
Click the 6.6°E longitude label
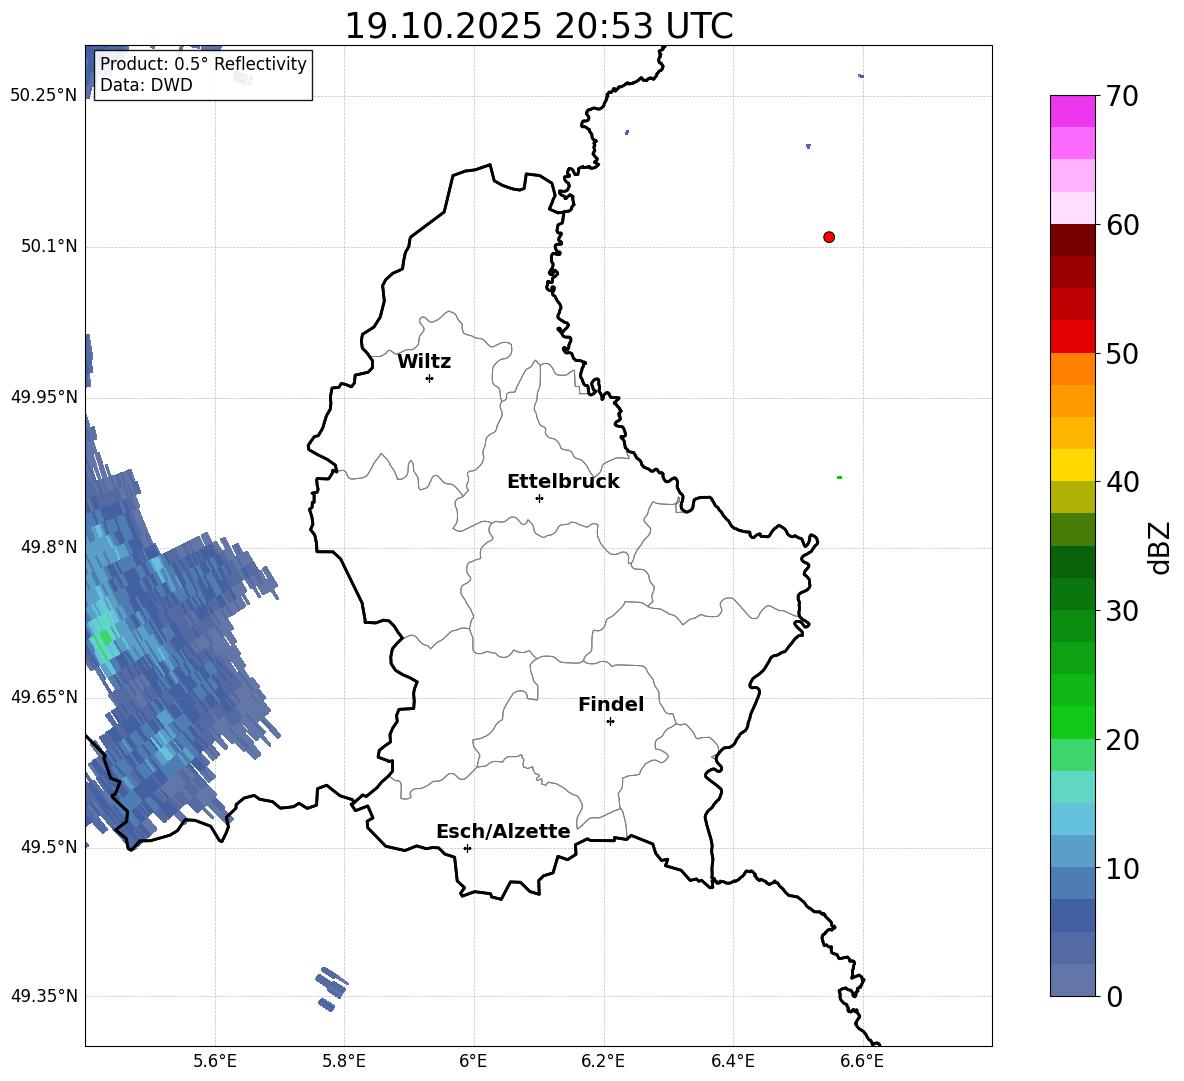coord(862,1061)
